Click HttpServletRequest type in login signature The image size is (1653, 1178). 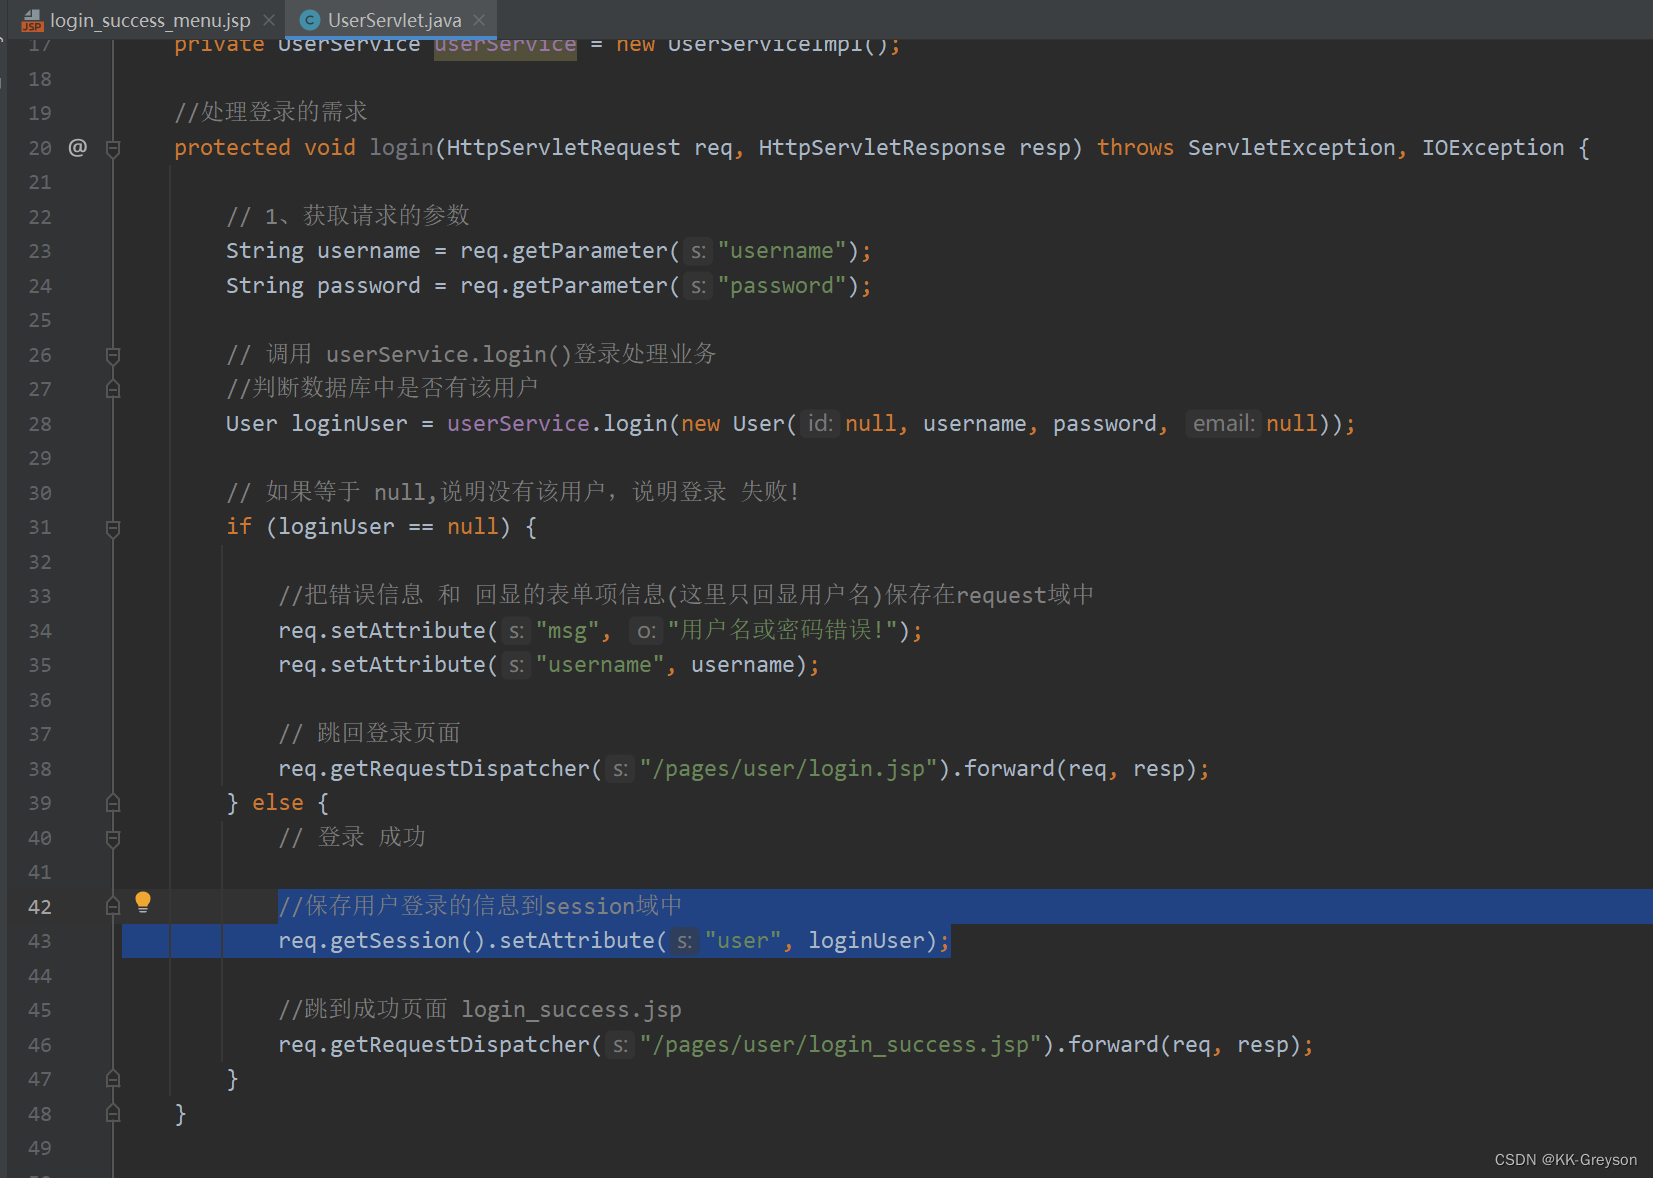click(563, 148)
